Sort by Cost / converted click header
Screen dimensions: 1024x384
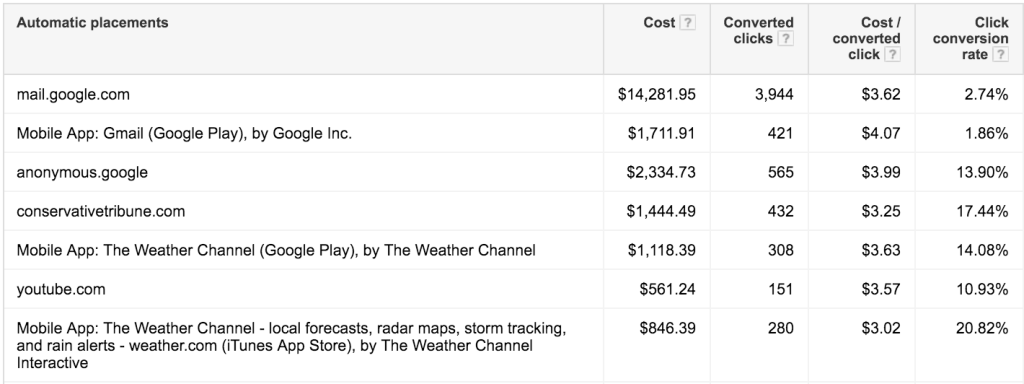pos(866,39)
